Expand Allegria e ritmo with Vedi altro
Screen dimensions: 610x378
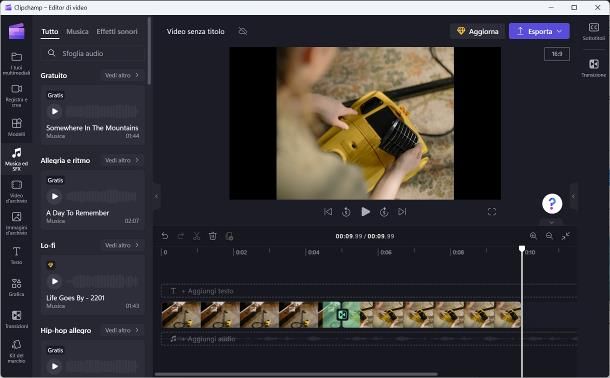[x=122, y=160]
